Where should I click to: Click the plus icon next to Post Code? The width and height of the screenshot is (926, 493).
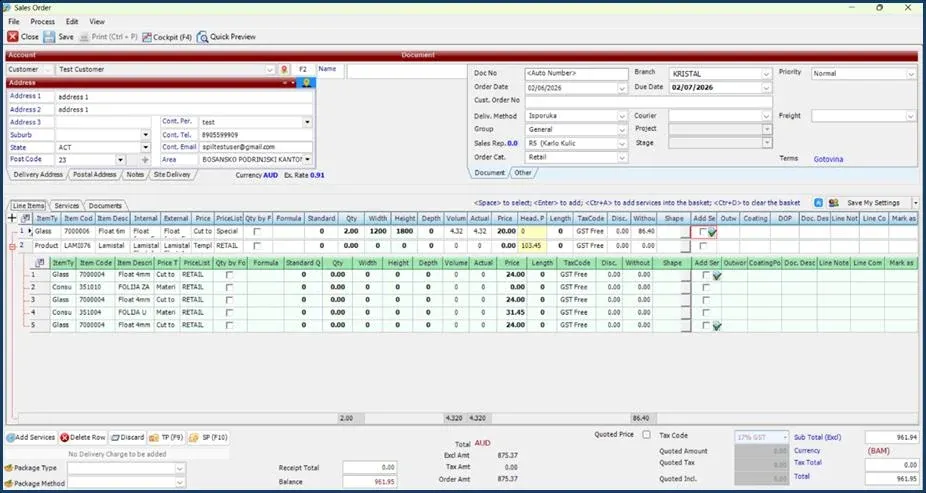click(x=145, y=160)
